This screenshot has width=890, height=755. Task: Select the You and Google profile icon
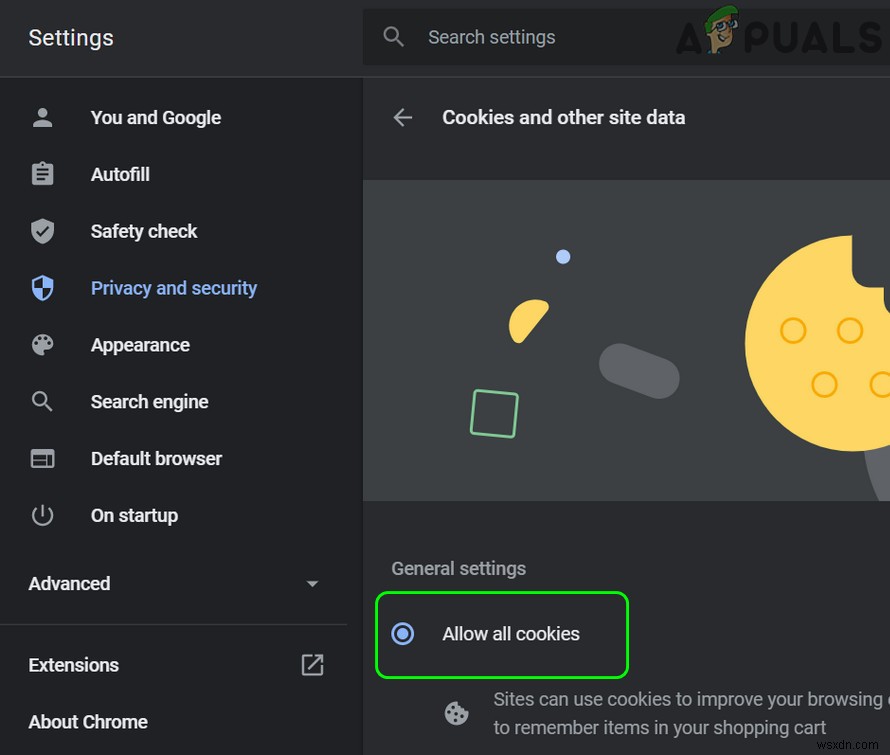(42, 117)
